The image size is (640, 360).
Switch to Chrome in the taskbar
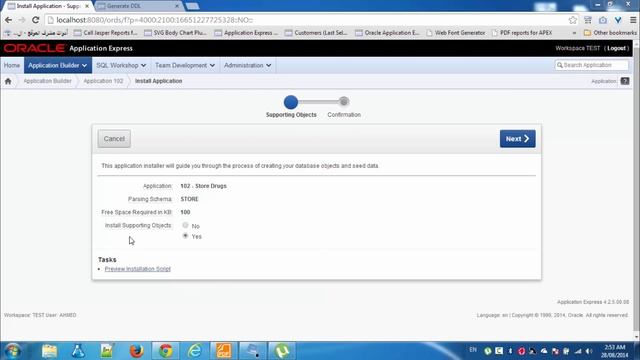[165, 351]
